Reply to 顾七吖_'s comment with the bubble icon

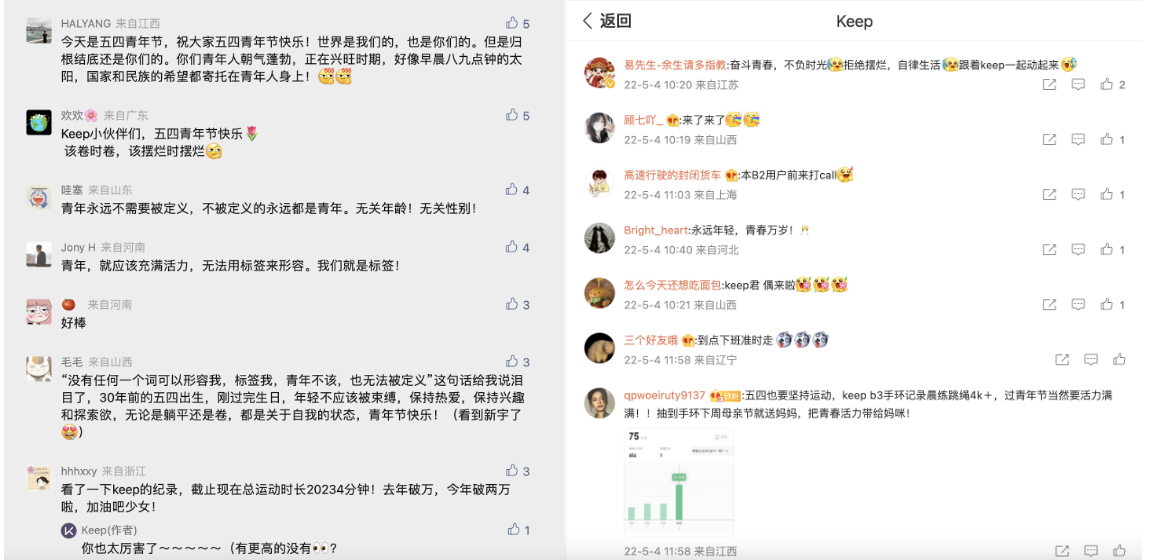click(1078, 139)
